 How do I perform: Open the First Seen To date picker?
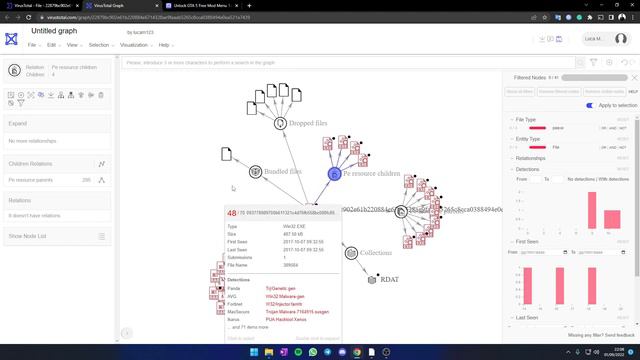(x=623, y=252)
